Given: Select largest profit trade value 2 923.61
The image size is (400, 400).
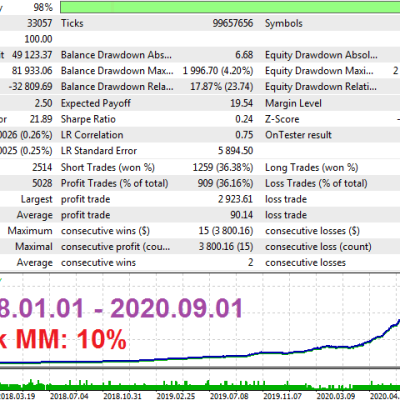Looking at the screenshot, I should click(x=235, y=199).
